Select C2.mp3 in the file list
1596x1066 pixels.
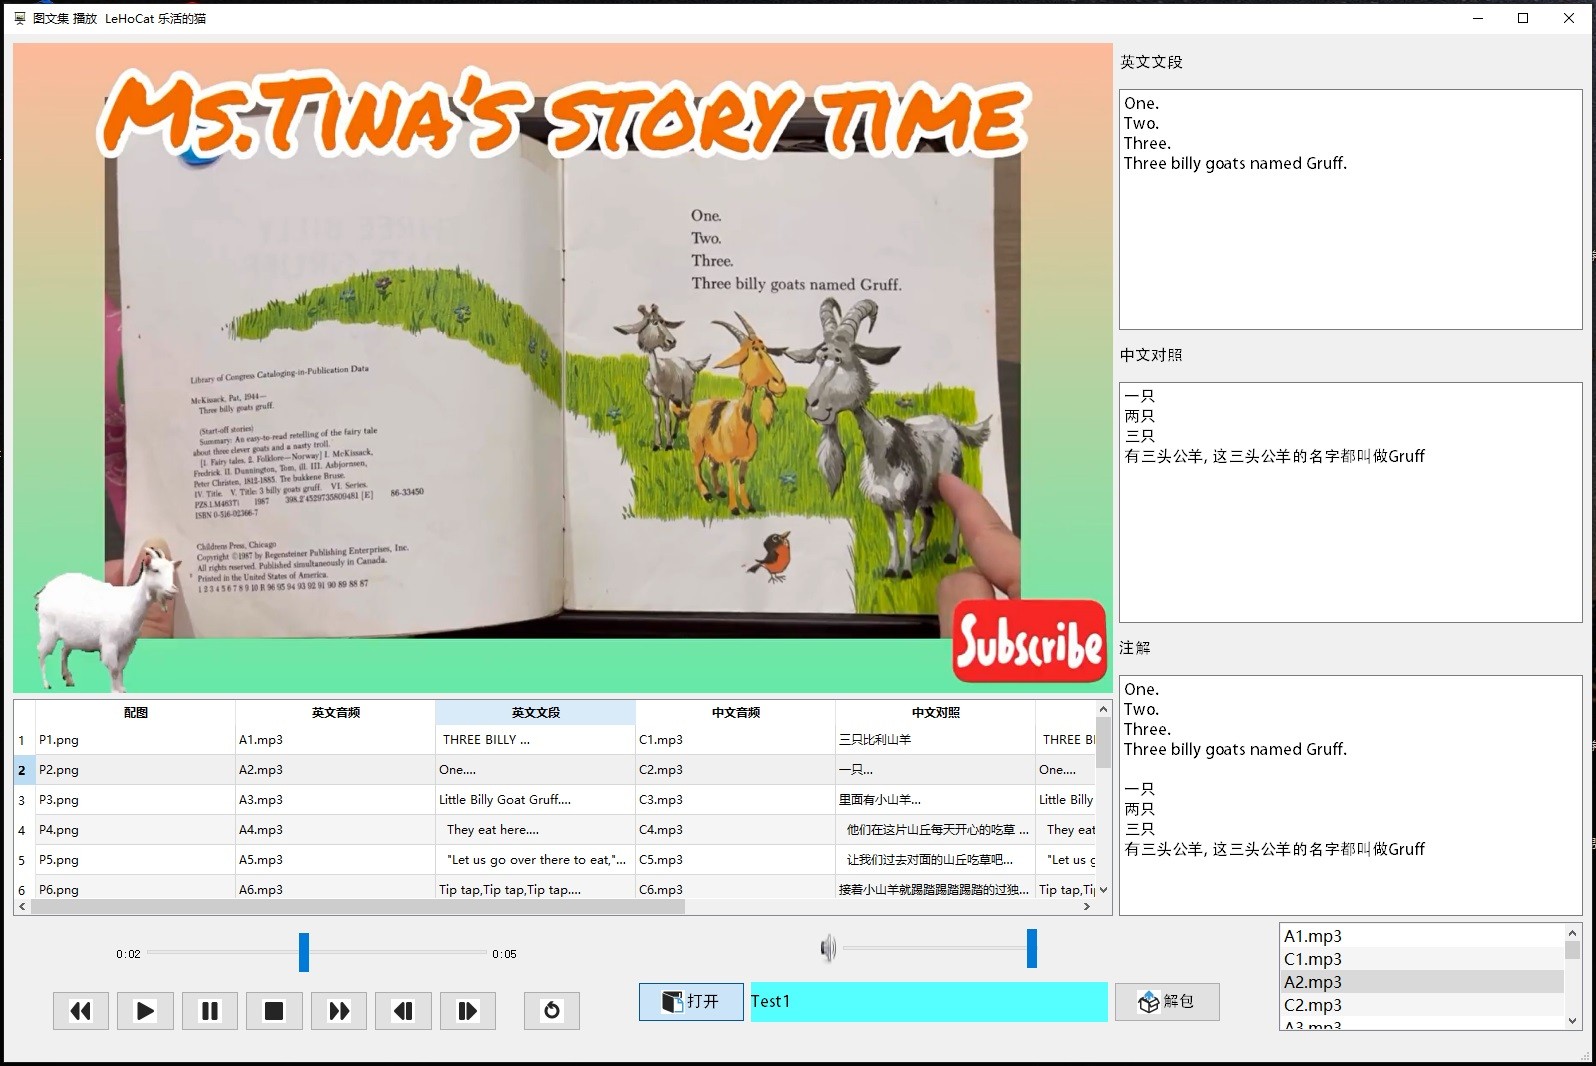(x=1422, y=1005)
